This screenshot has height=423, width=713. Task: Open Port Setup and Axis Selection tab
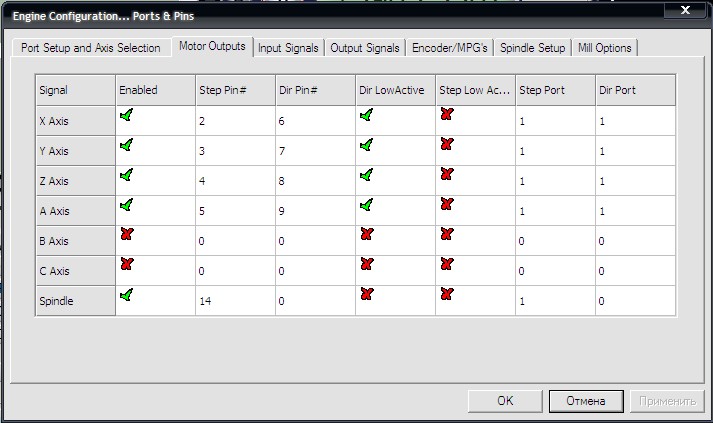[x=90, y=48]
